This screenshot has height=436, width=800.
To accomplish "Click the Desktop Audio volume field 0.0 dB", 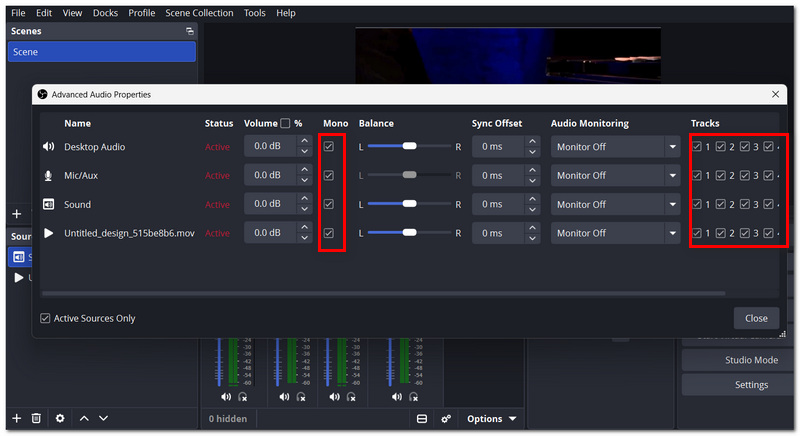I will coord(271,147).
